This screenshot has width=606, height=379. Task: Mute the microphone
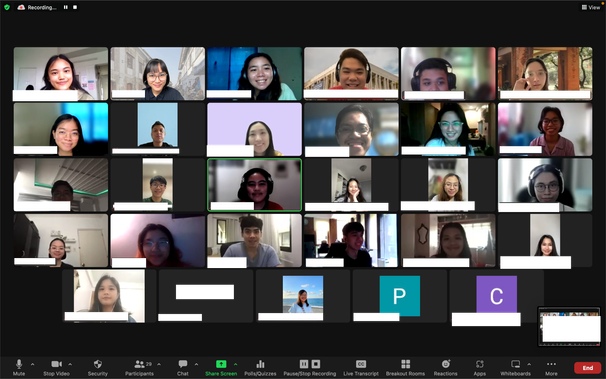pyautogui.click(x=19, y=367)
